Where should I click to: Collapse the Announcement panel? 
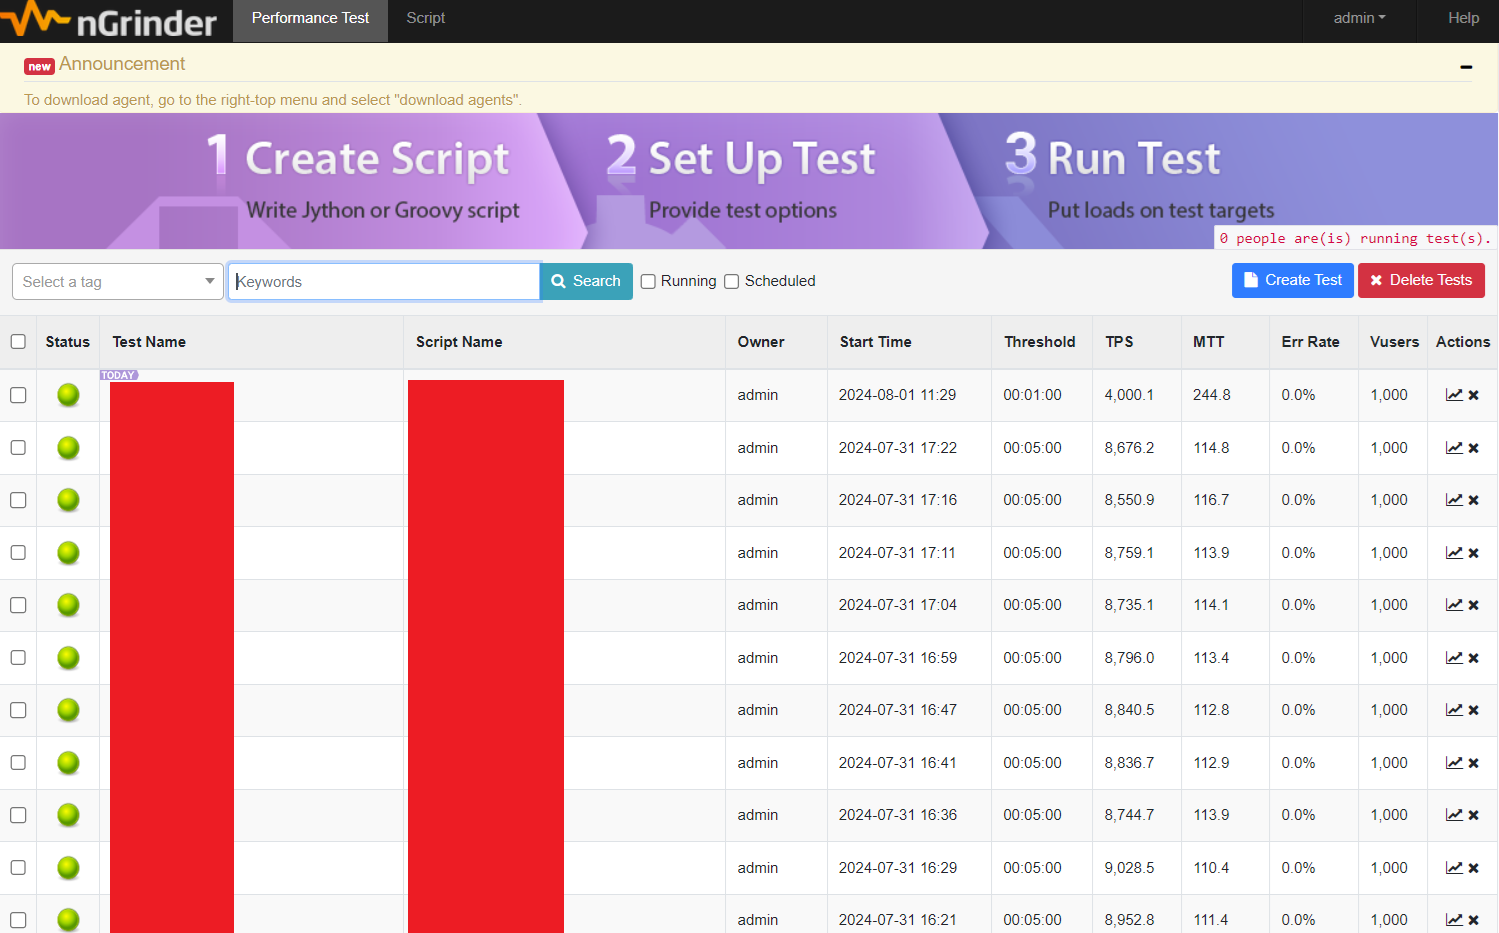point(1466,67)
